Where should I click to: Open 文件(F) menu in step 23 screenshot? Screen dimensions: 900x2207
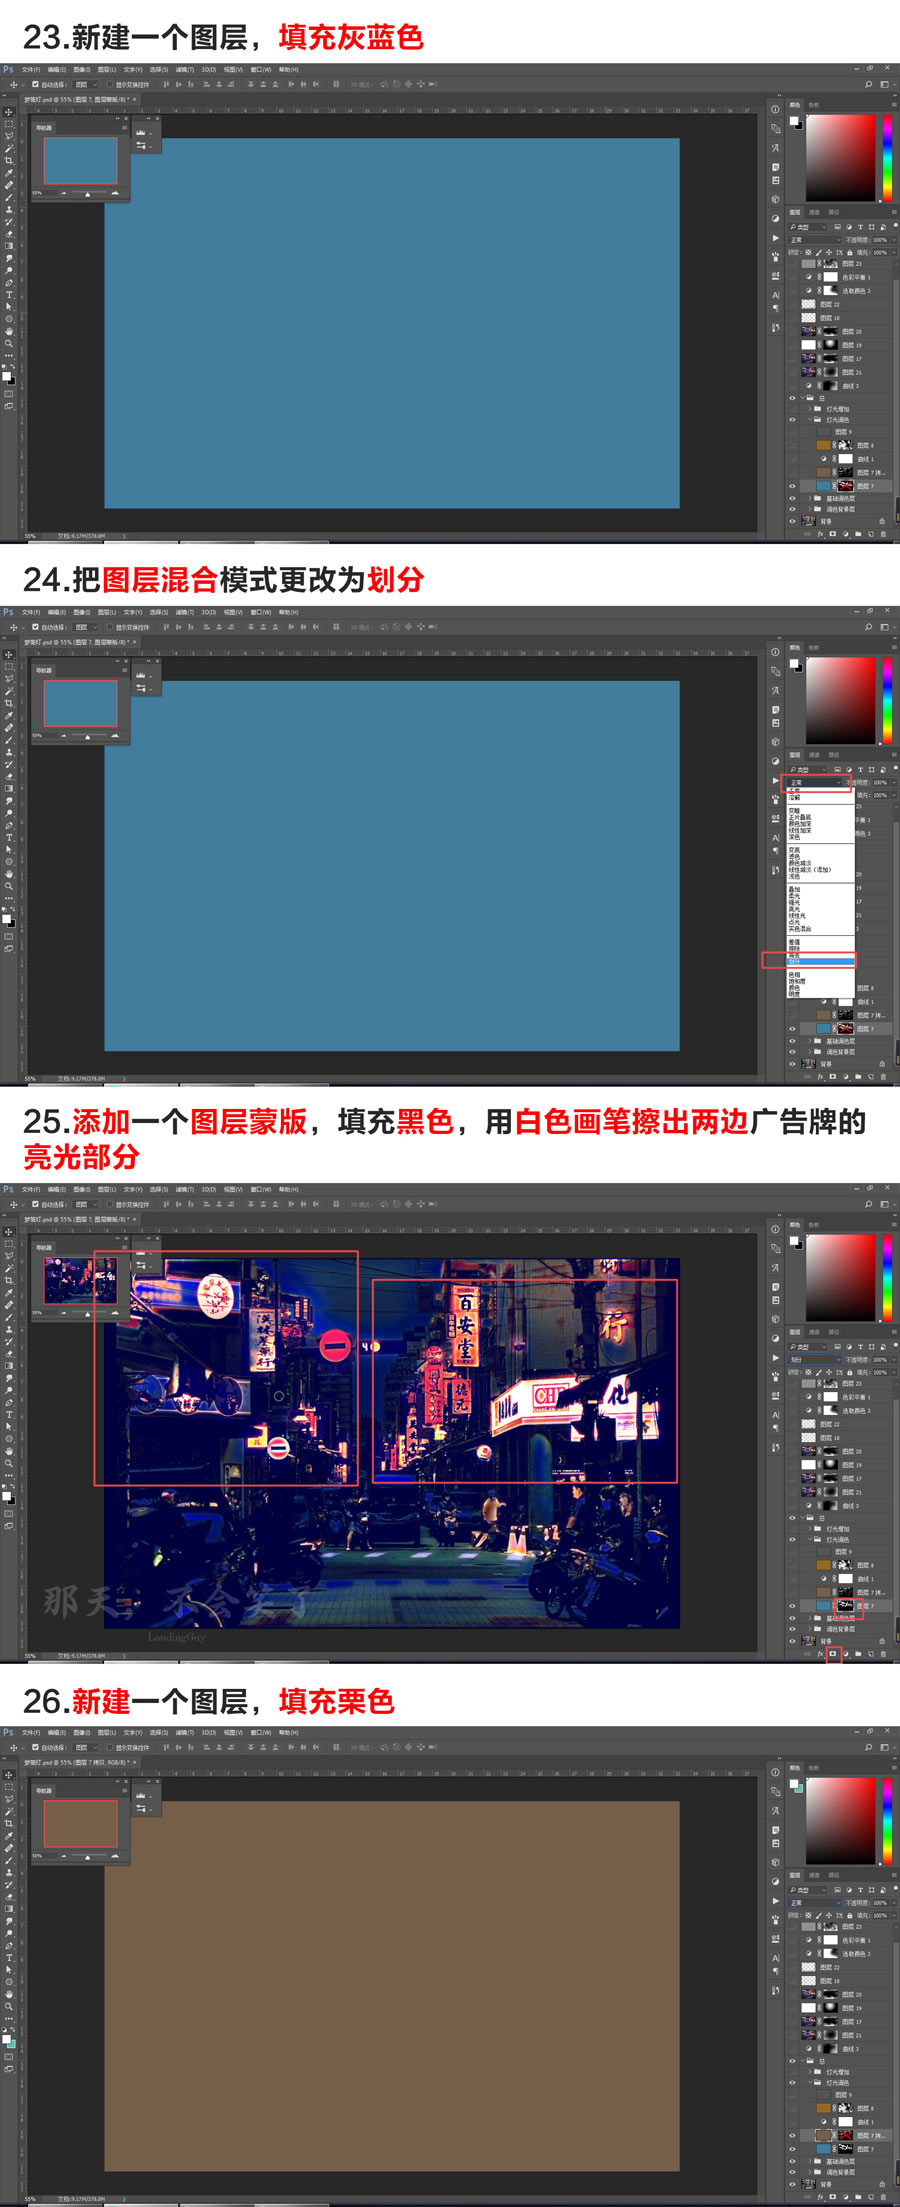click(31, 70)
